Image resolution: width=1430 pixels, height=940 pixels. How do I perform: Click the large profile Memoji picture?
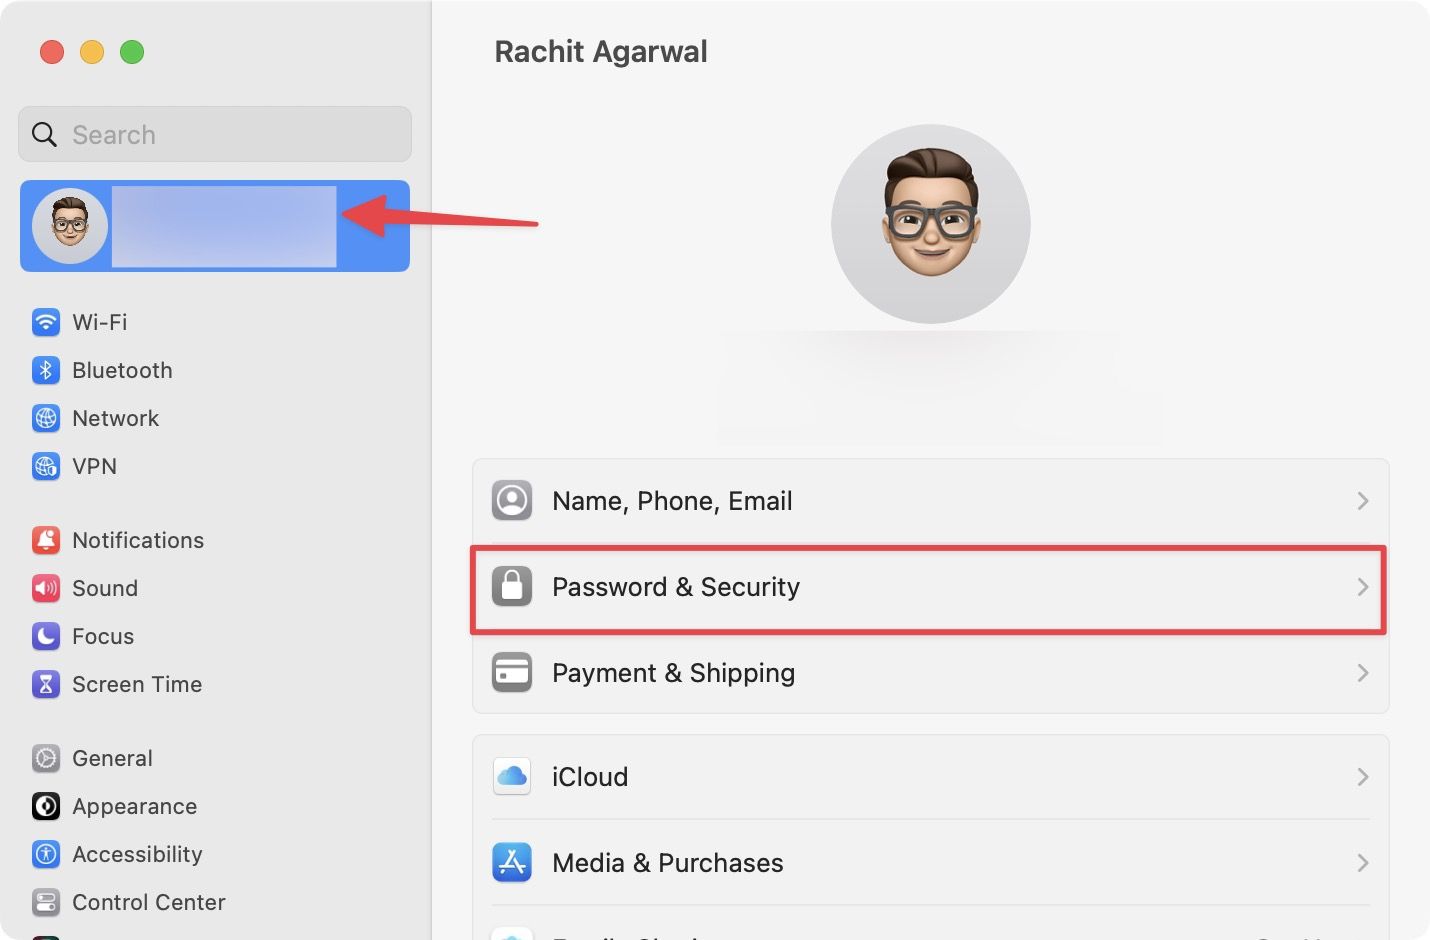[931, 224]
